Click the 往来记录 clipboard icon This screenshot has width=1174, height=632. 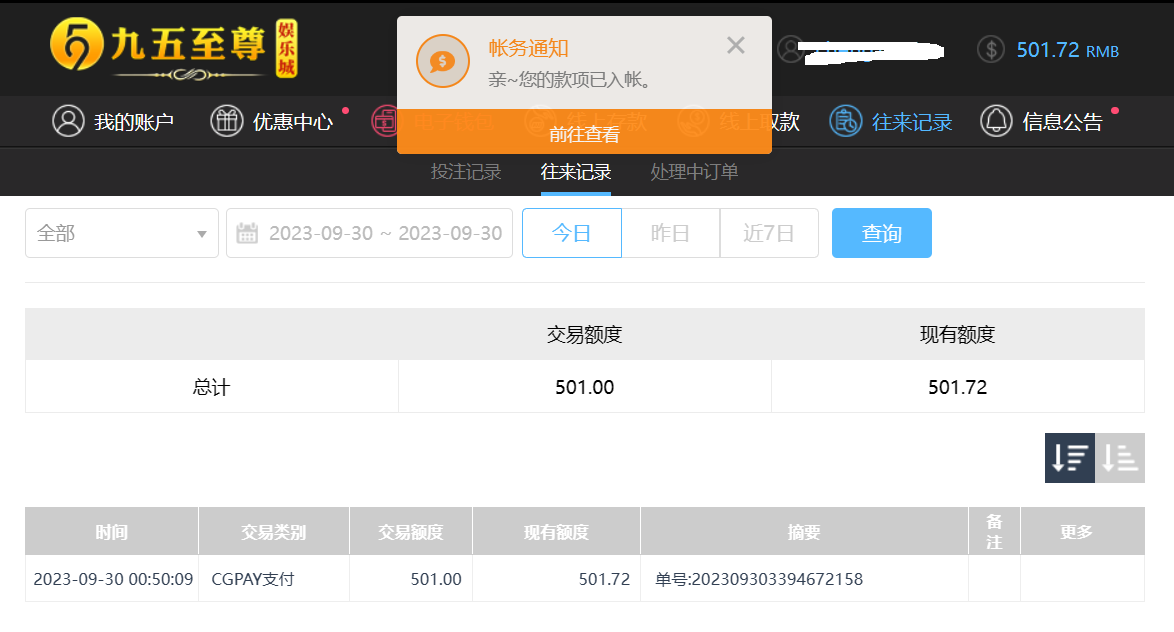[x=846, y=121]
